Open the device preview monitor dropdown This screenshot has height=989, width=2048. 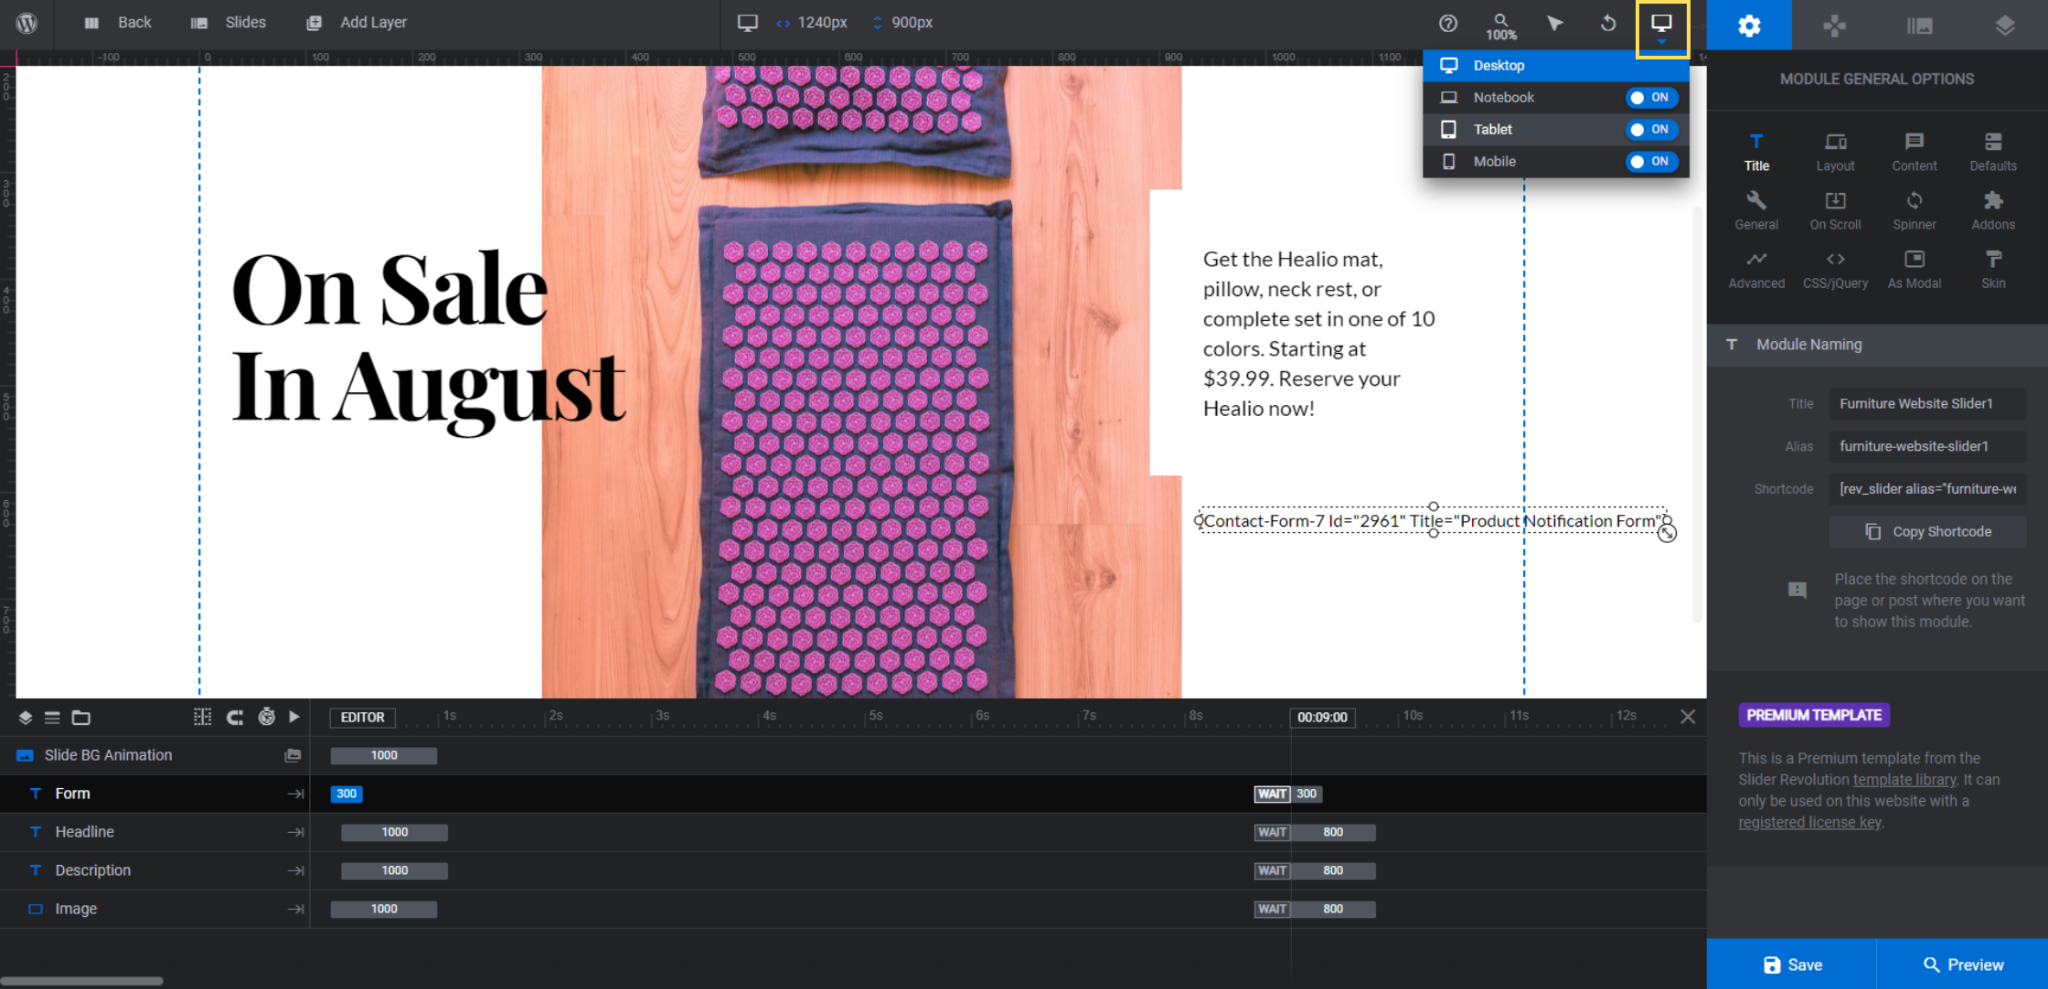pos(1662,26)
